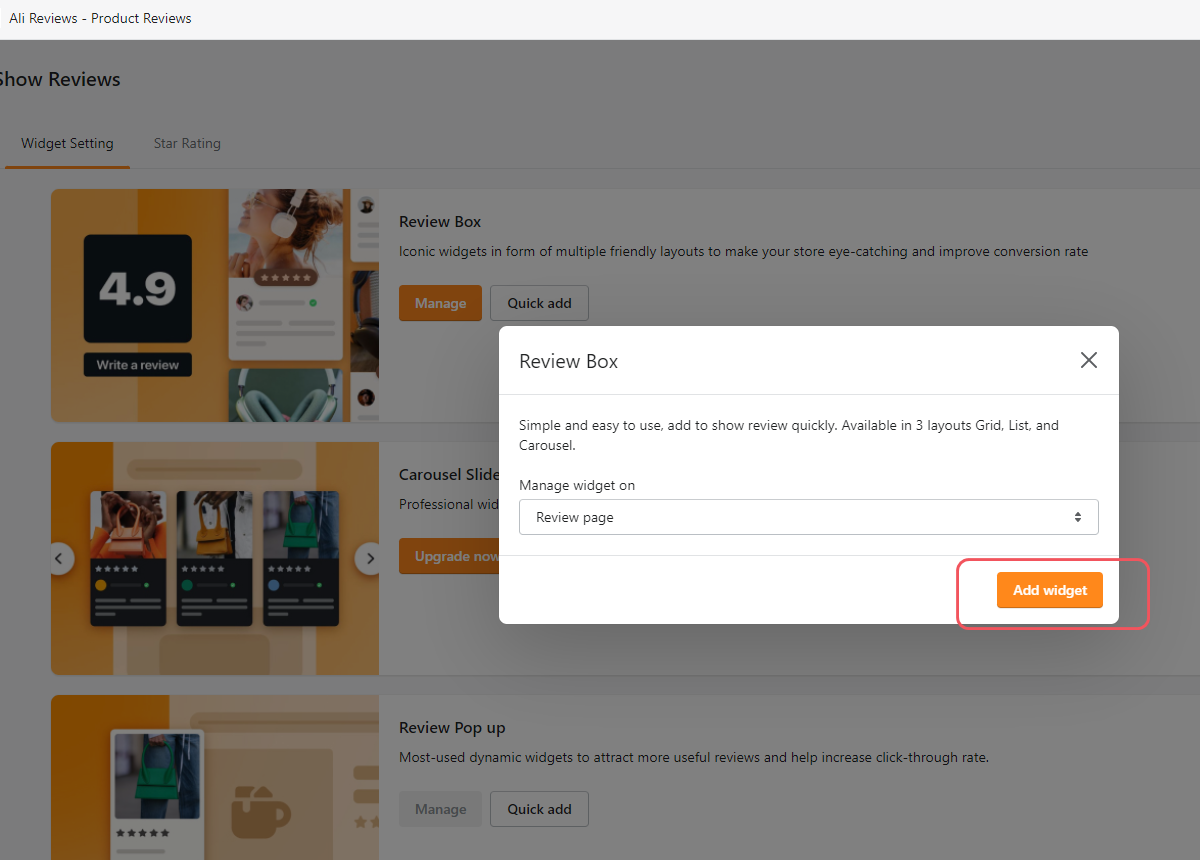
Task: Click the Review Pop up preview image
Action: (215, 777)
